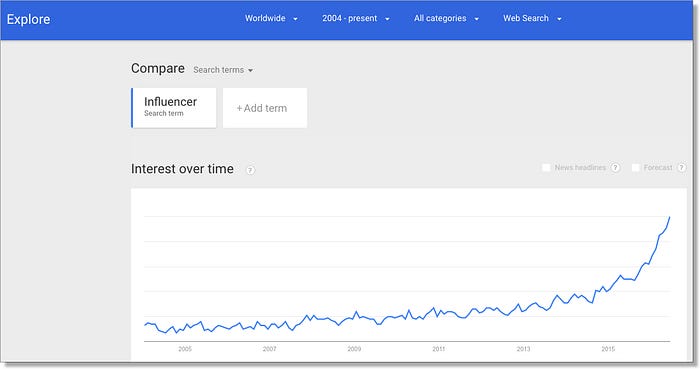Image resolution: width=700 pixels, height=369 pixels.
Task: Click the All categories caret icon
Action: [x=476, y=19]
